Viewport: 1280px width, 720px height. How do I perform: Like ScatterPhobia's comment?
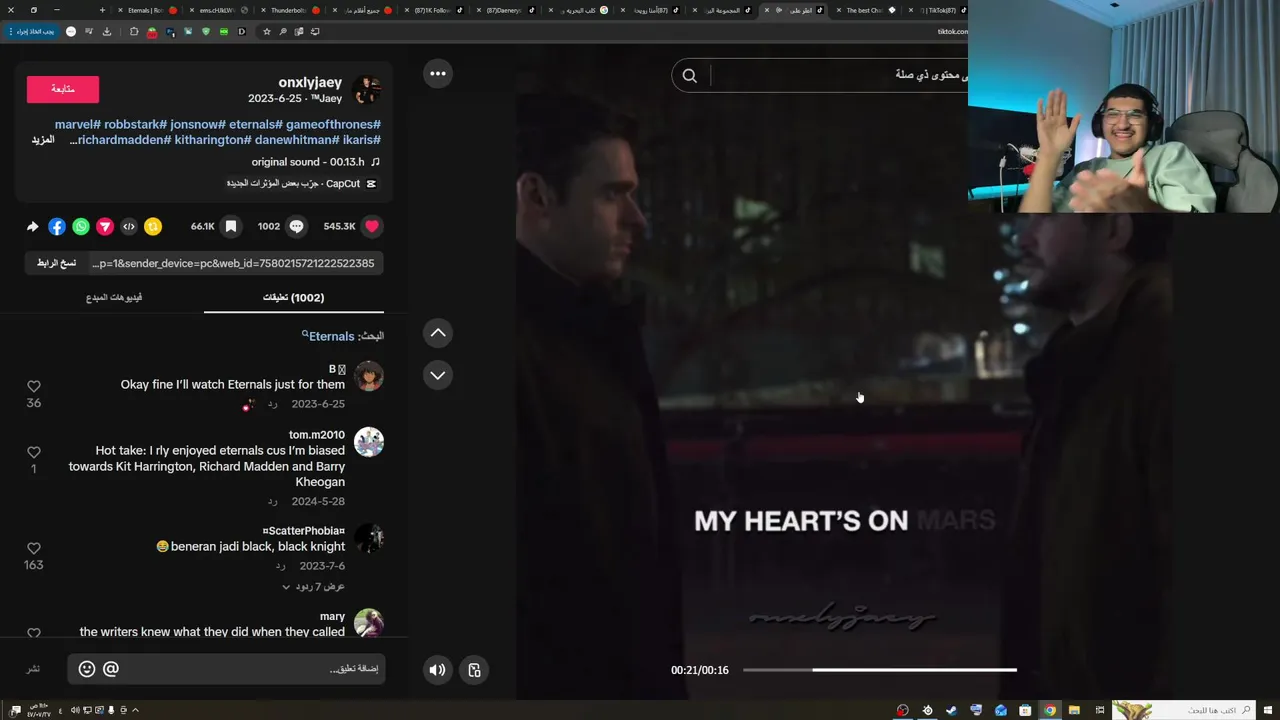point(34,548)
